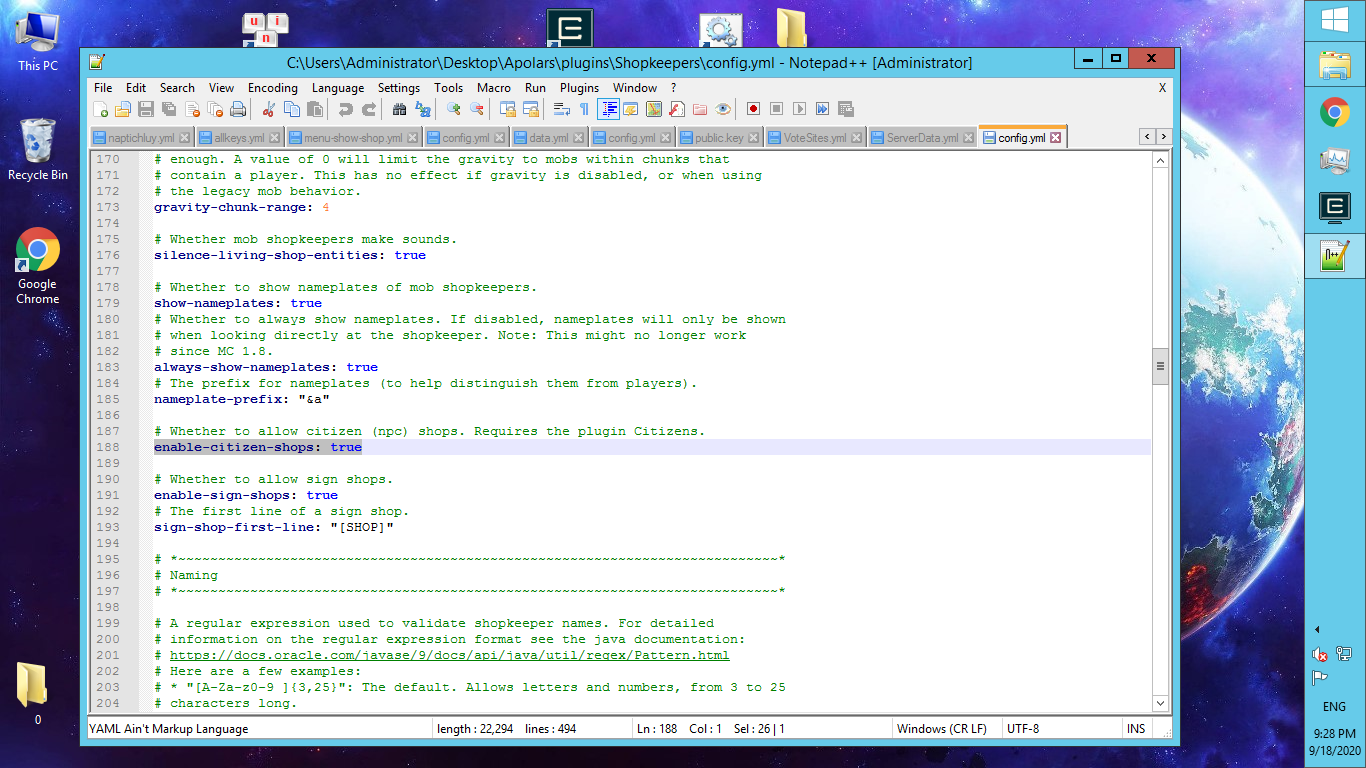The height and width of the screenshot is (768, 1366).
Task: Expand the Language menu
Action: [x=337, y=88]
